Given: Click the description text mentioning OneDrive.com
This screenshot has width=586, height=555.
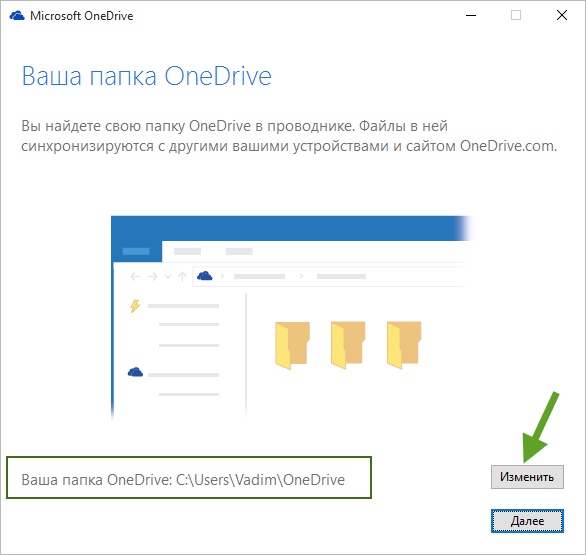Looking at the screenshot, I should (x=289, y=136).
